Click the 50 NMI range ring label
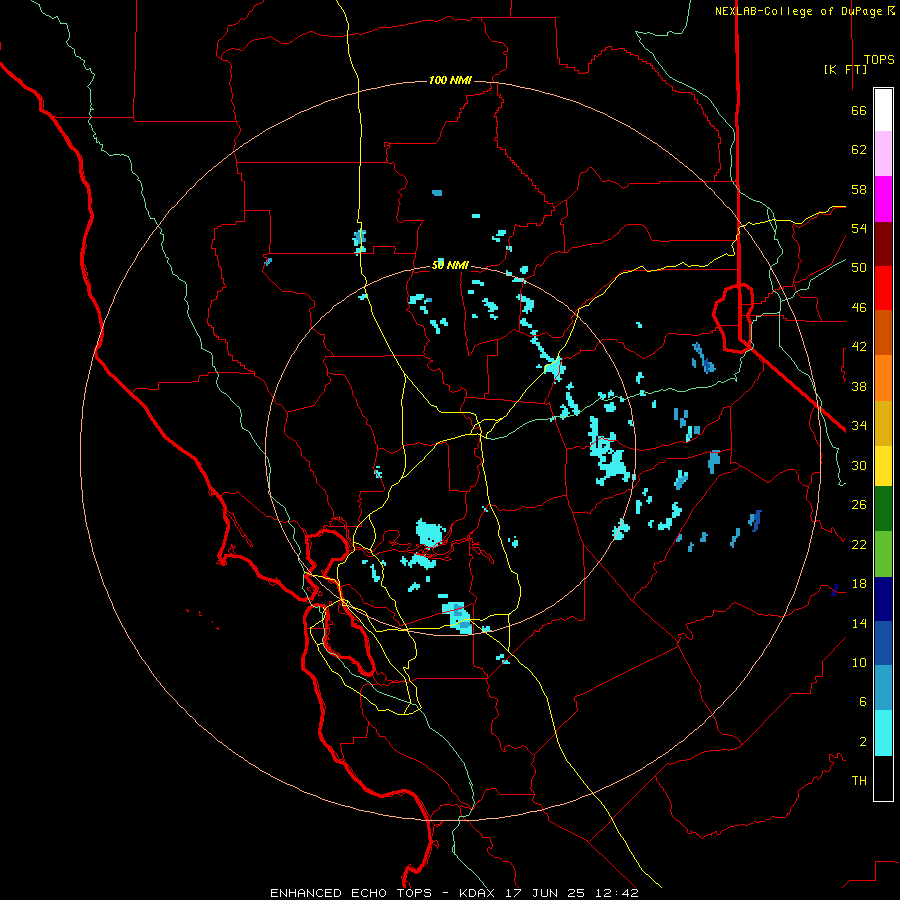 point(450,265)
